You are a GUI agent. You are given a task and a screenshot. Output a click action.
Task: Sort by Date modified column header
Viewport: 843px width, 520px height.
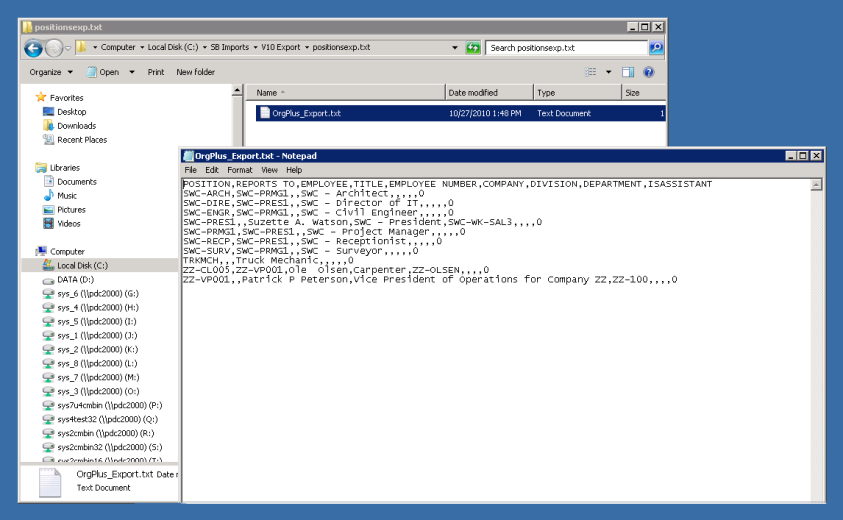tap(489, 92)
